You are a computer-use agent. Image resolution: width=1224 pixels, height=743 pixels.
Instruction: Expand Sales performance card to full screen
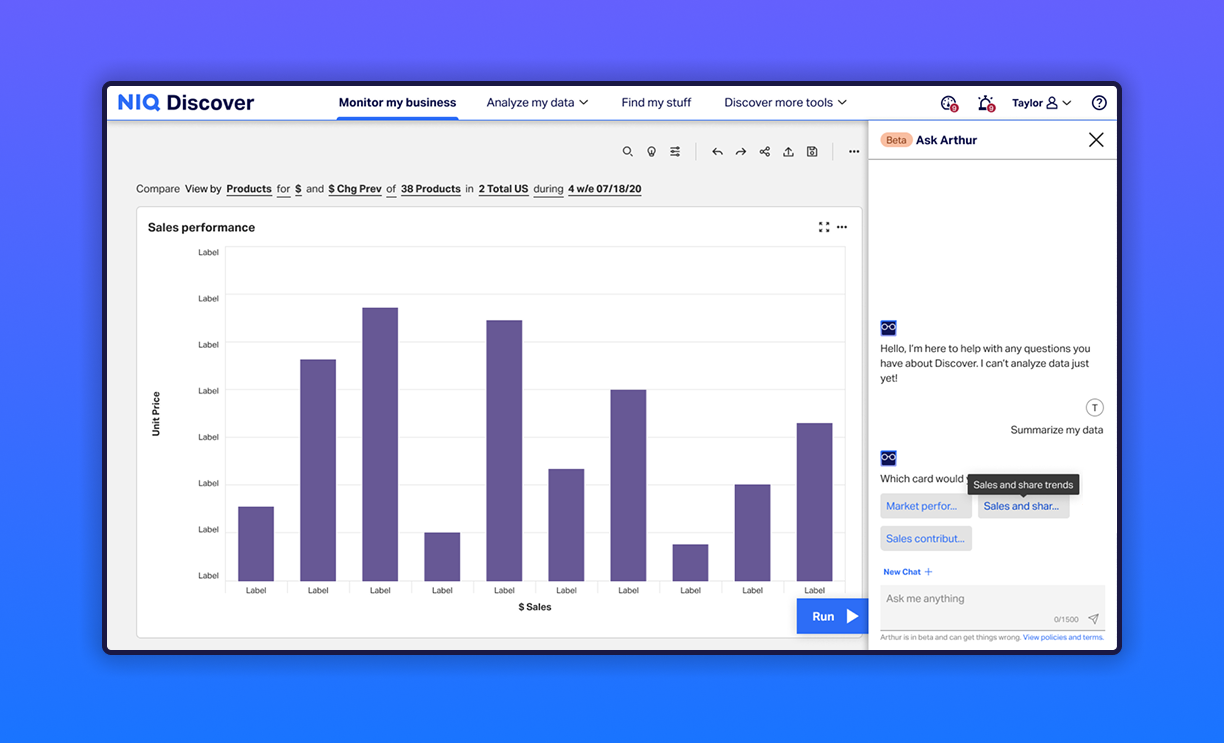[824, 227]
